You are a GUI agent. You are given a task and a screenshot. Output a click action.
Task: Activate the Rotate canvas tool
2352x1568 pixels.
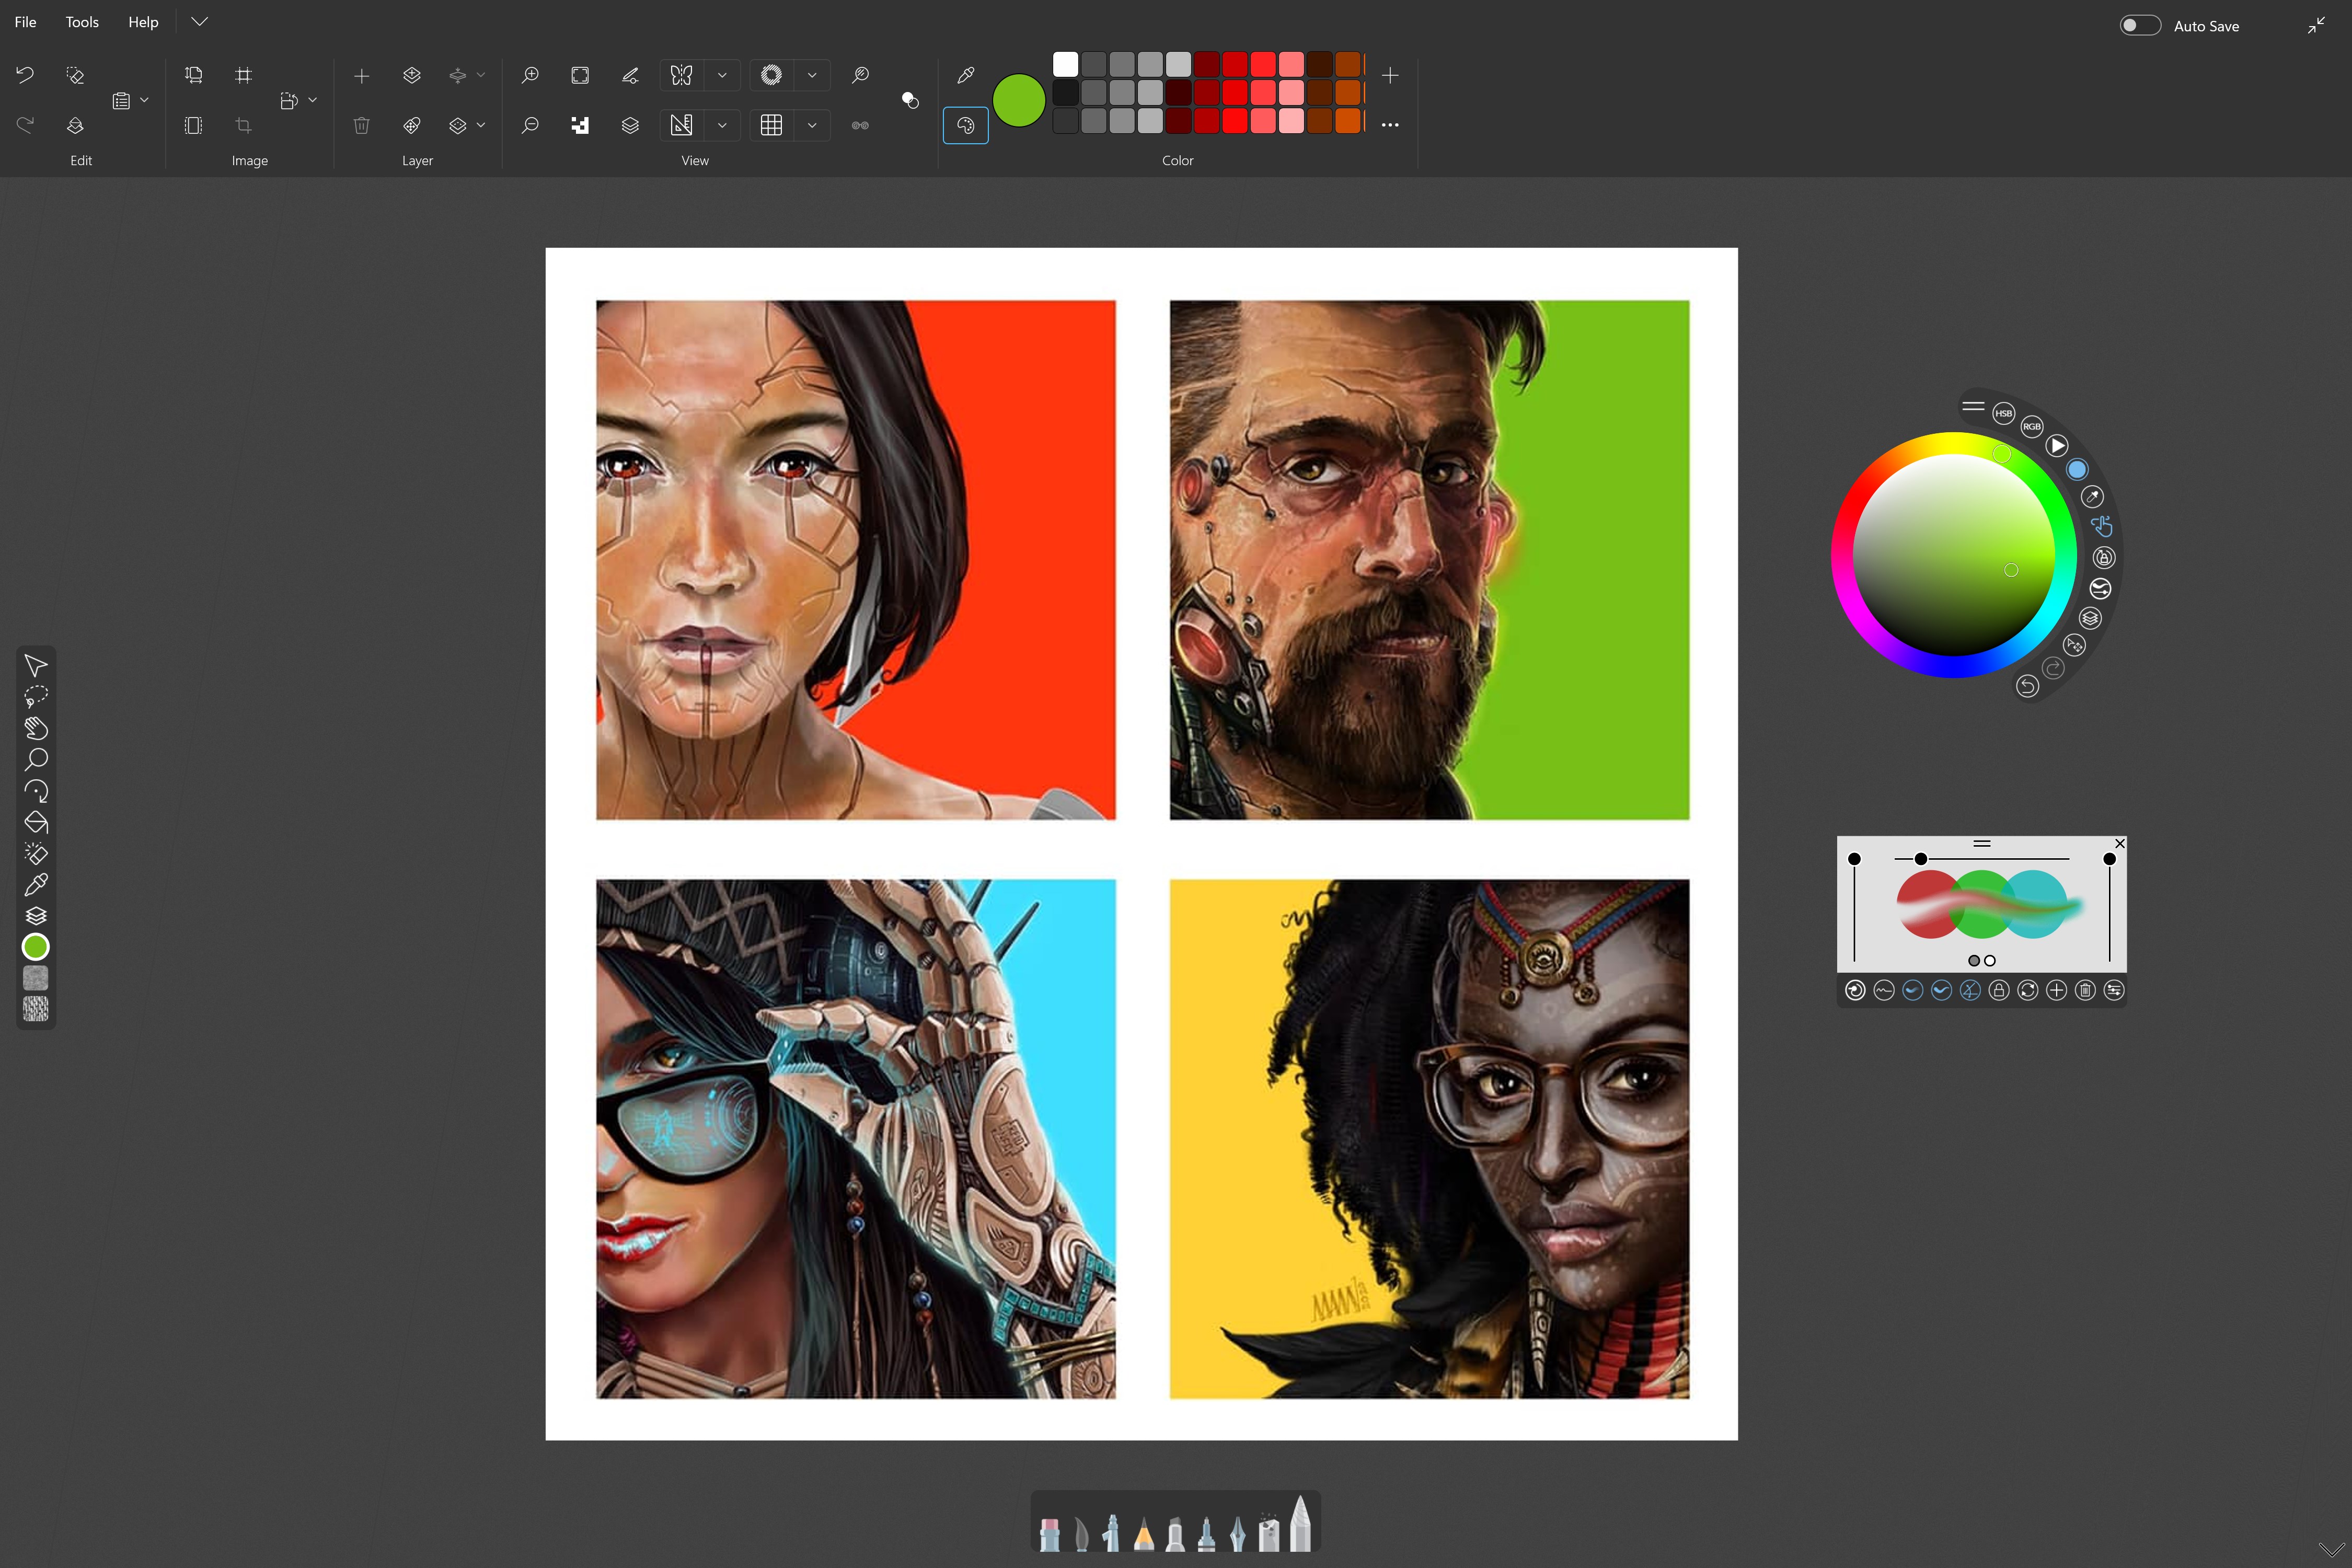tap(36, 791)
